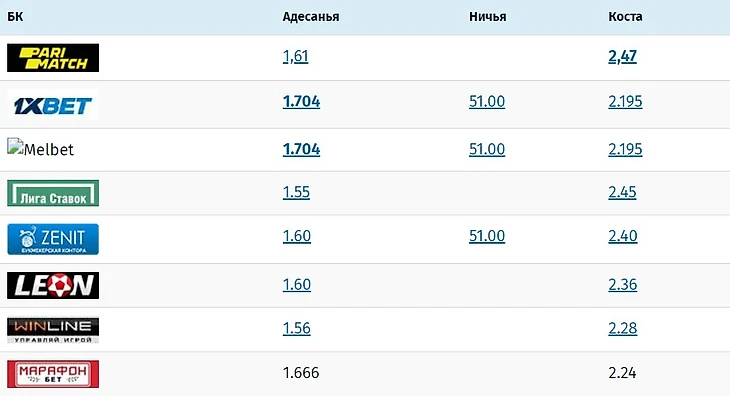The width and height of the screenshot is (730, 408).
Task: Click 1XBET odds 2.195 for Коста
Action: pyautogui.click(x=625, y=102)
